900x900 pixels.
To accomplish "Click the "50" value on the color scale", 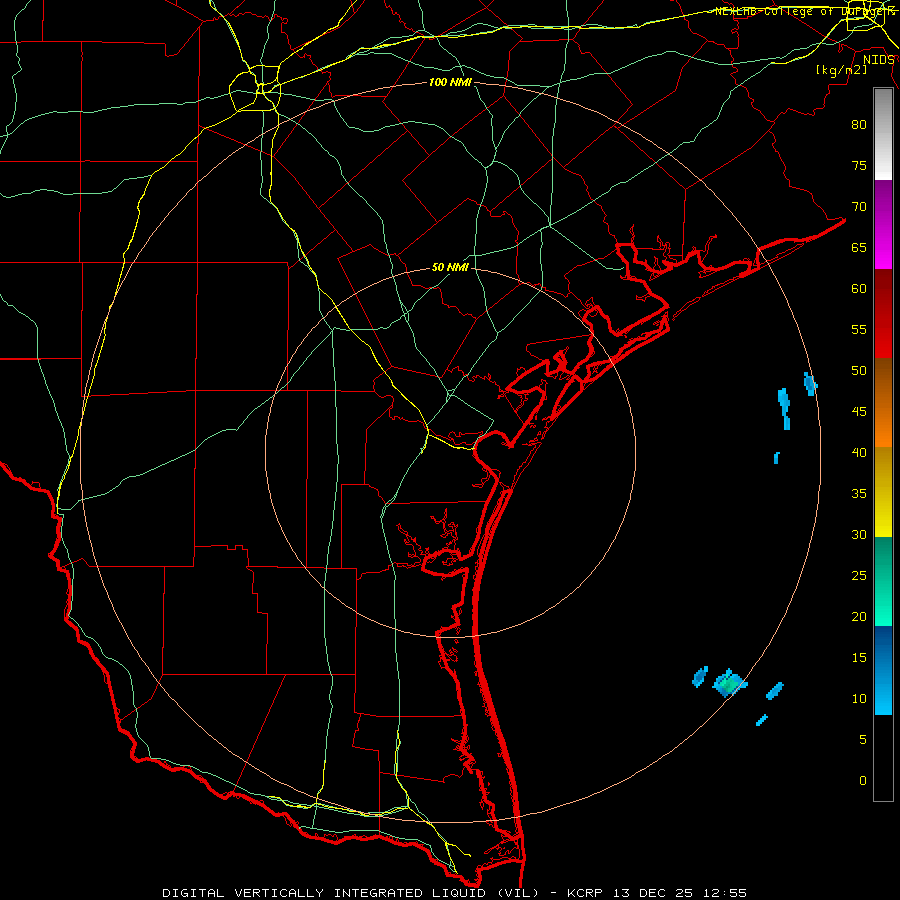I will pyautogui.click(x=859, y=371).
